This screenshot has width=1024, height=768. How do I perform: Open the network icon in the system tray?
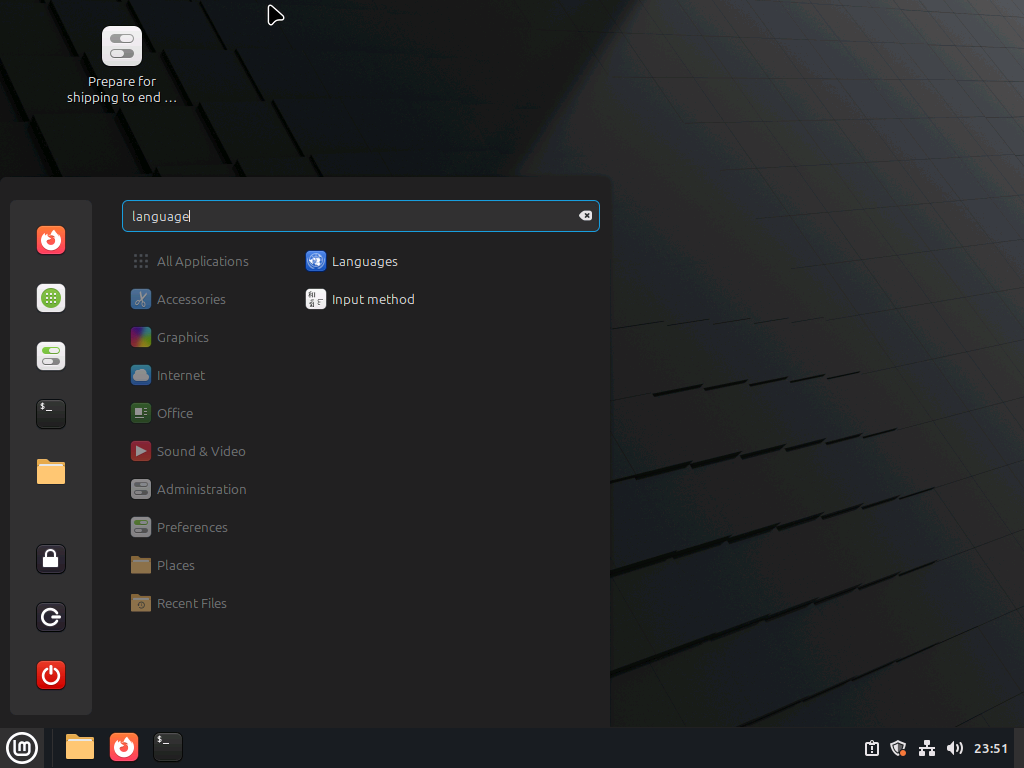[x=926, y=748]
